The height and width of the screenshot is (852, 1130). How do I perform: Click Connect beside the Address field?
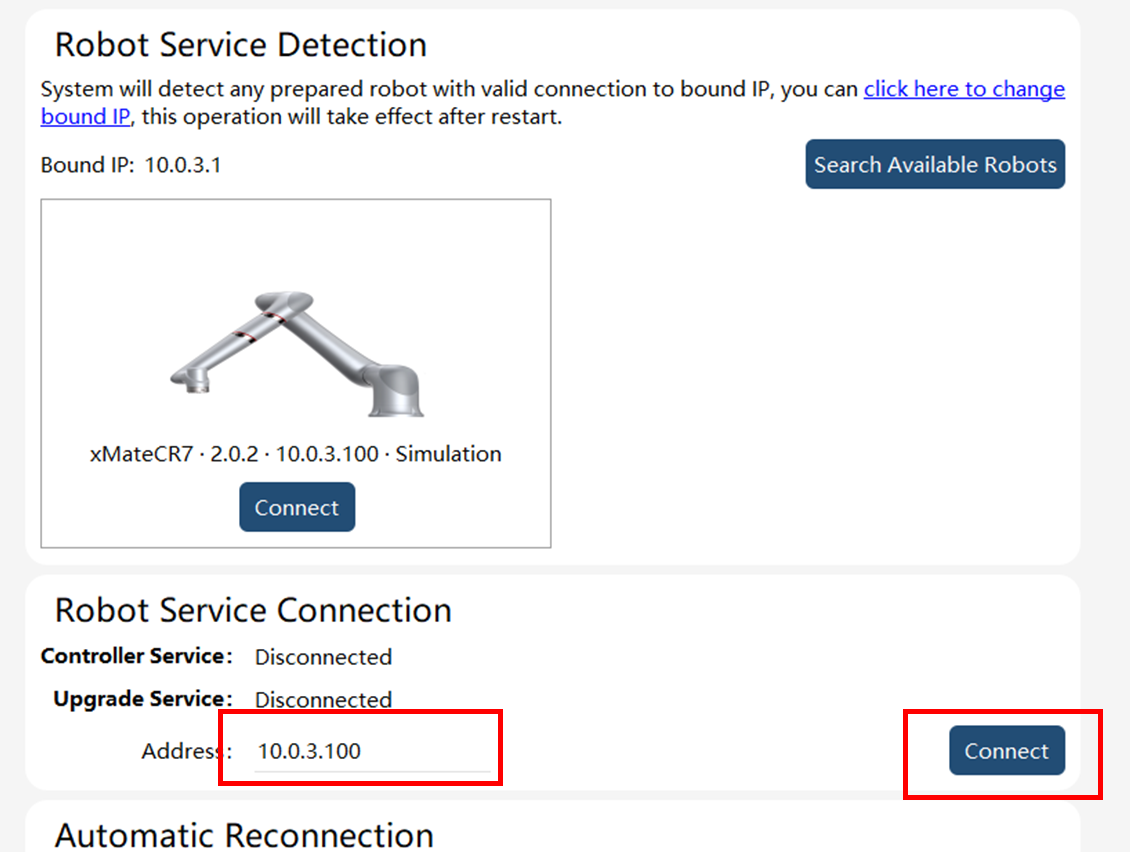click(1007, 750)
